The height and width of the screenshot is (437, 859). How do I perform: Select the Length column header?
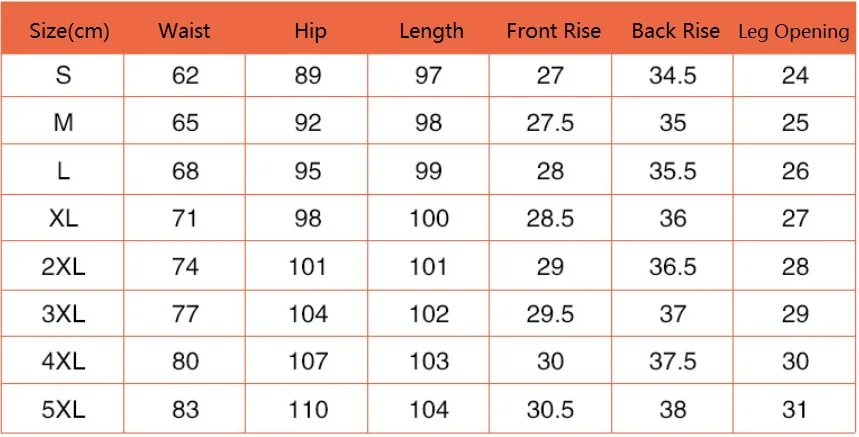tap(432, 32)
